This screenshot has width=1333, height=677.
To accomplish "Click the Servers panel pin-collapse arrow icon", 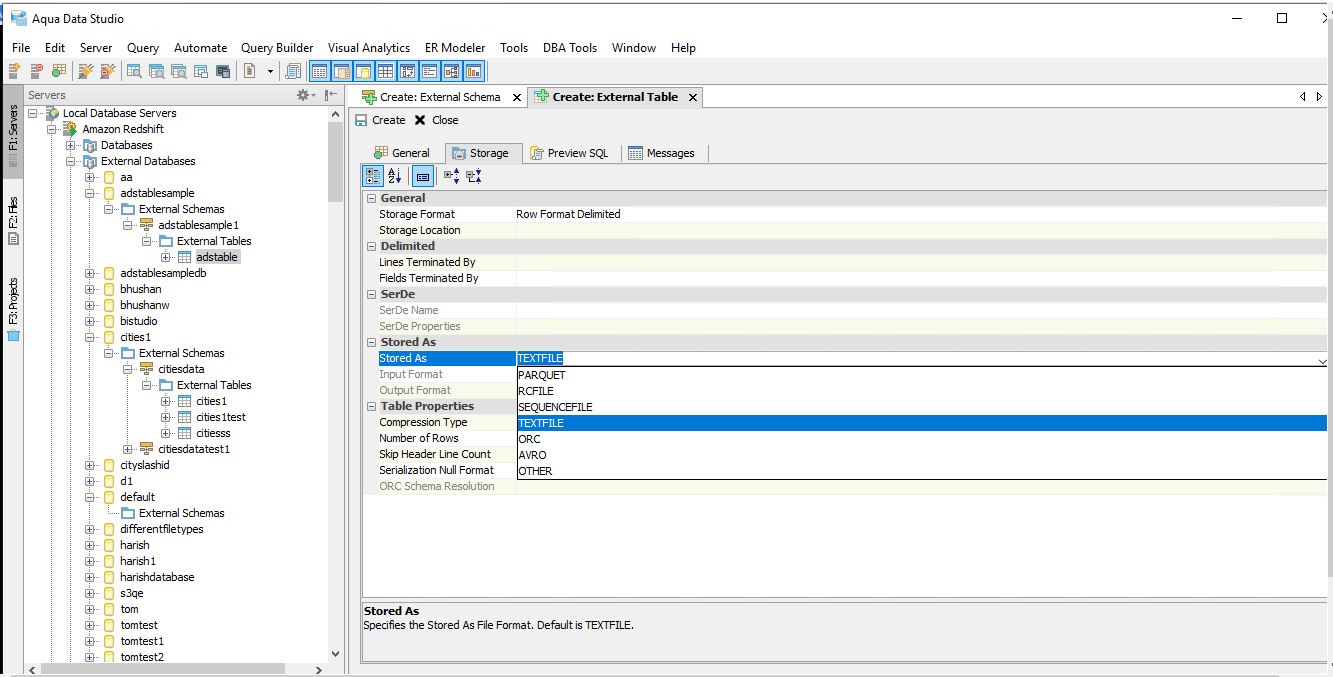I will (x=331, y=95).
